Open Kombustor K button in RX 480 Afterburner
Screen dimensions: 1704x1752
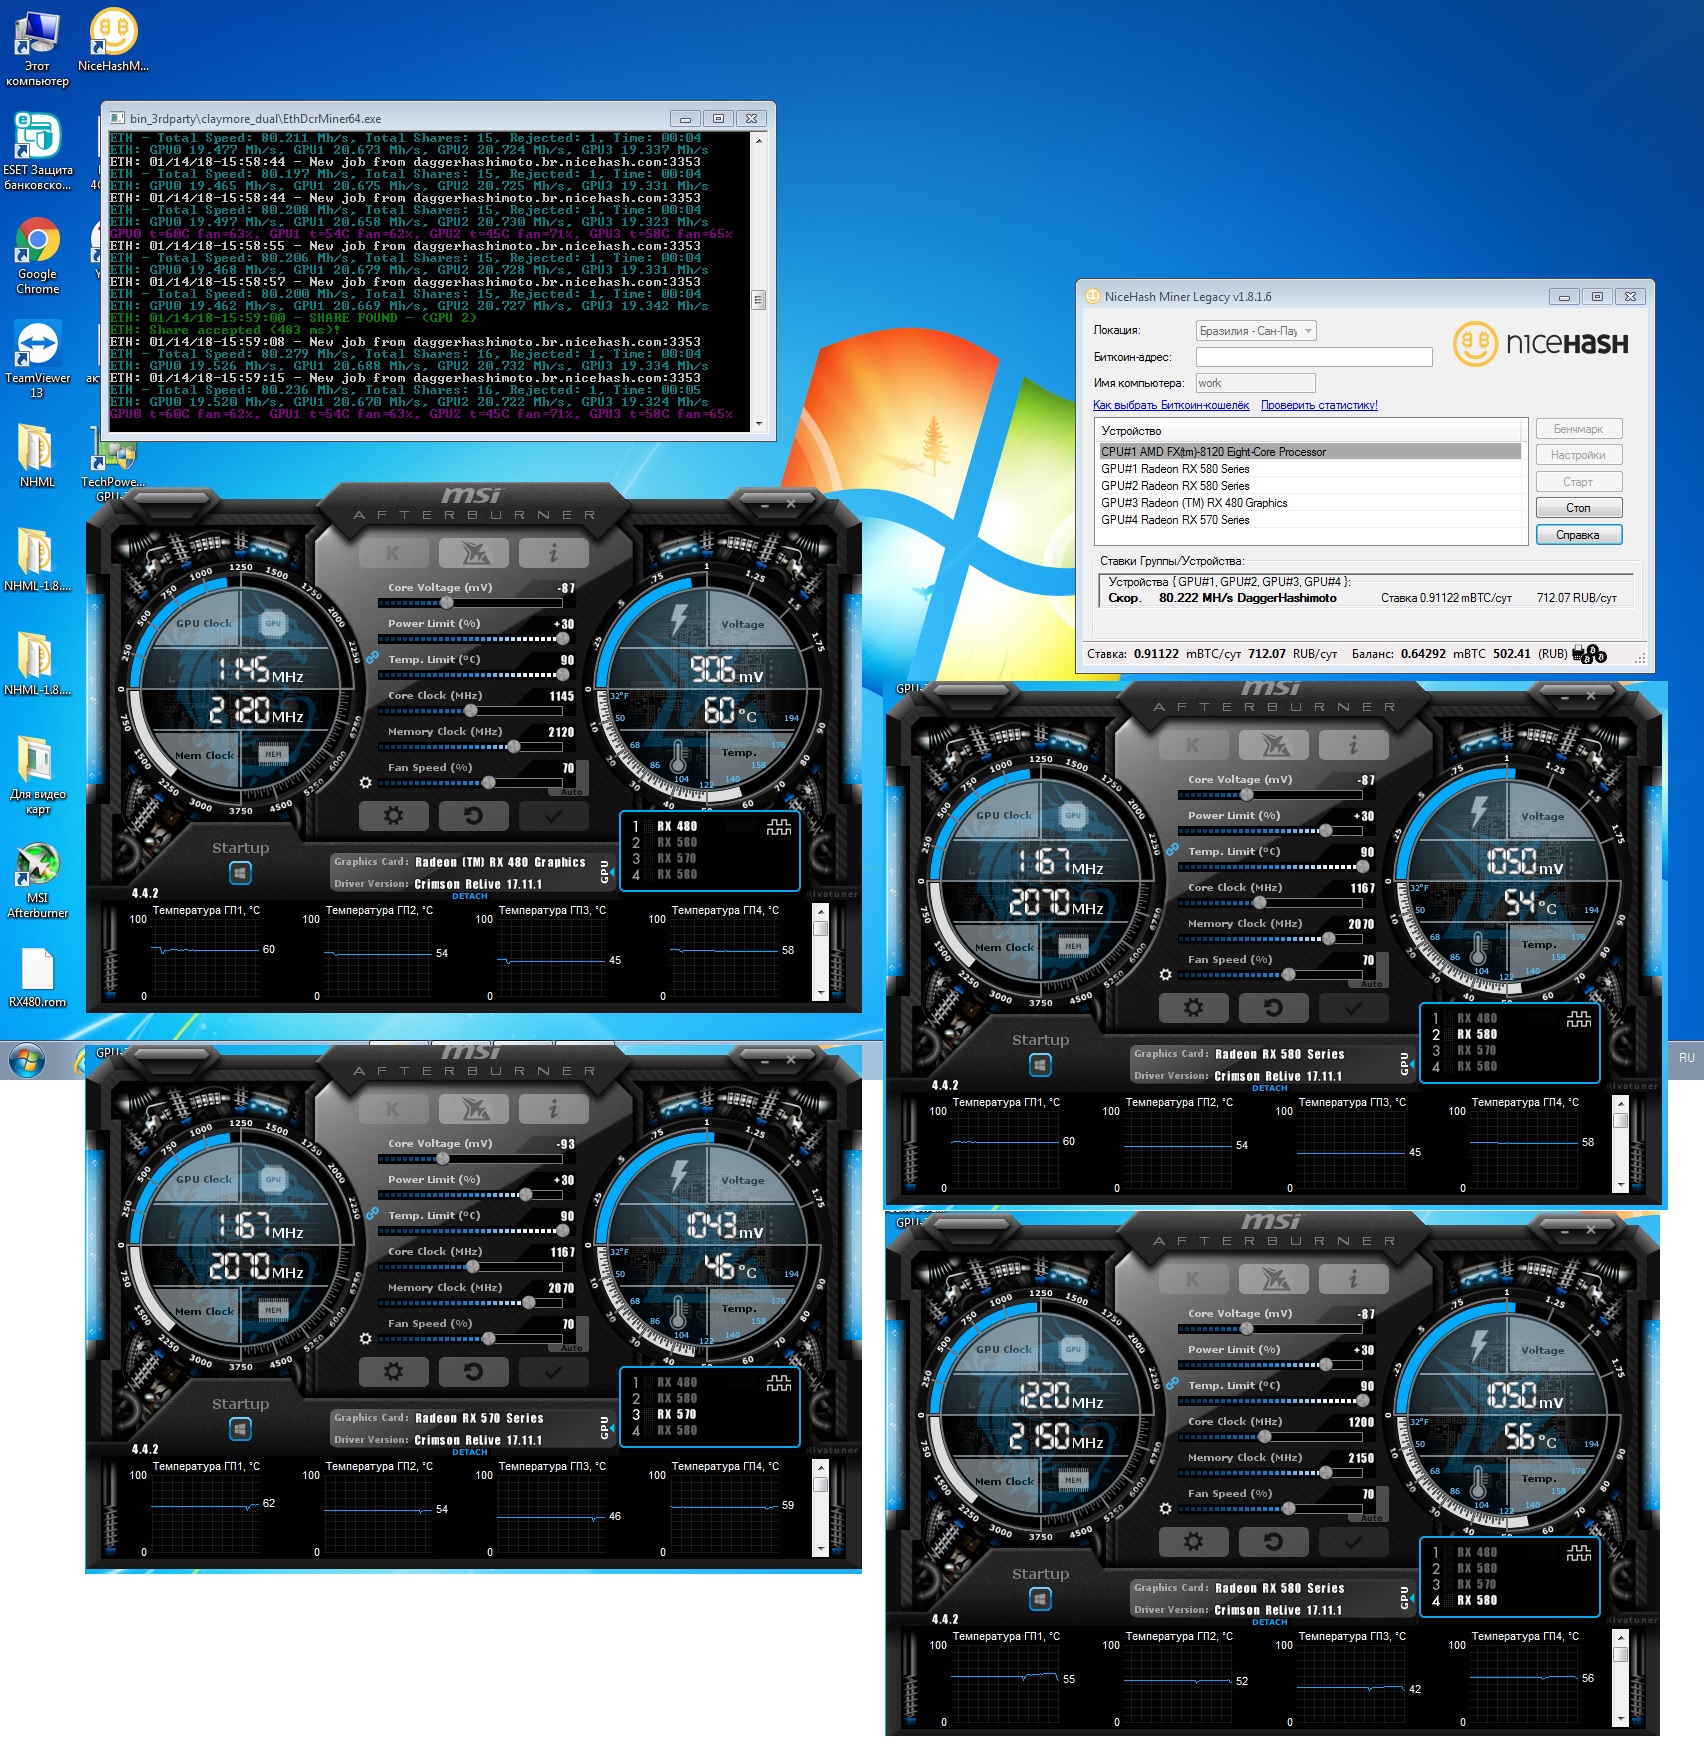pyautogui.click(x=393, y=553)
